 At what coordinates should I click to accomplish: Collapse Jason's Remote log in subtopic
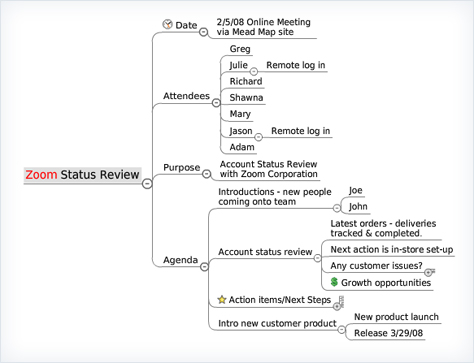pyautogui.click(x=259, y=137)
